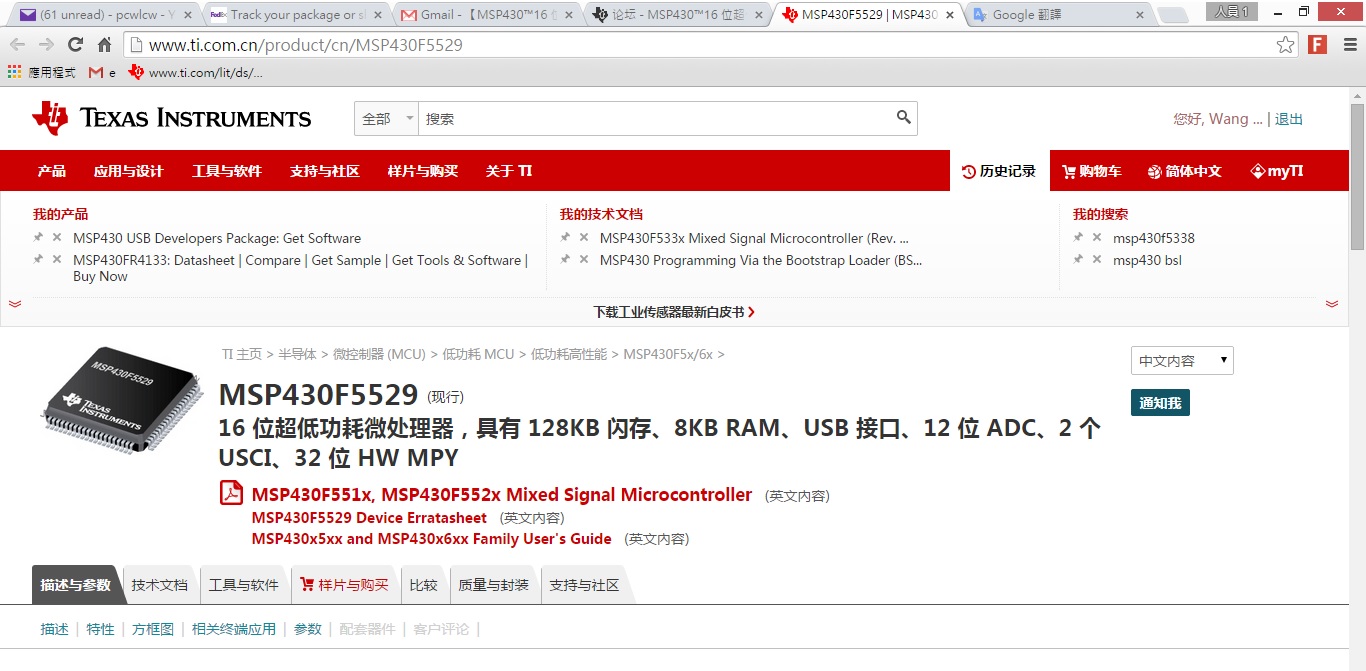Remove MSP430 USB Developers Package entry
The height and width of the screenshot is (671, 1366).
click(57, 238)
